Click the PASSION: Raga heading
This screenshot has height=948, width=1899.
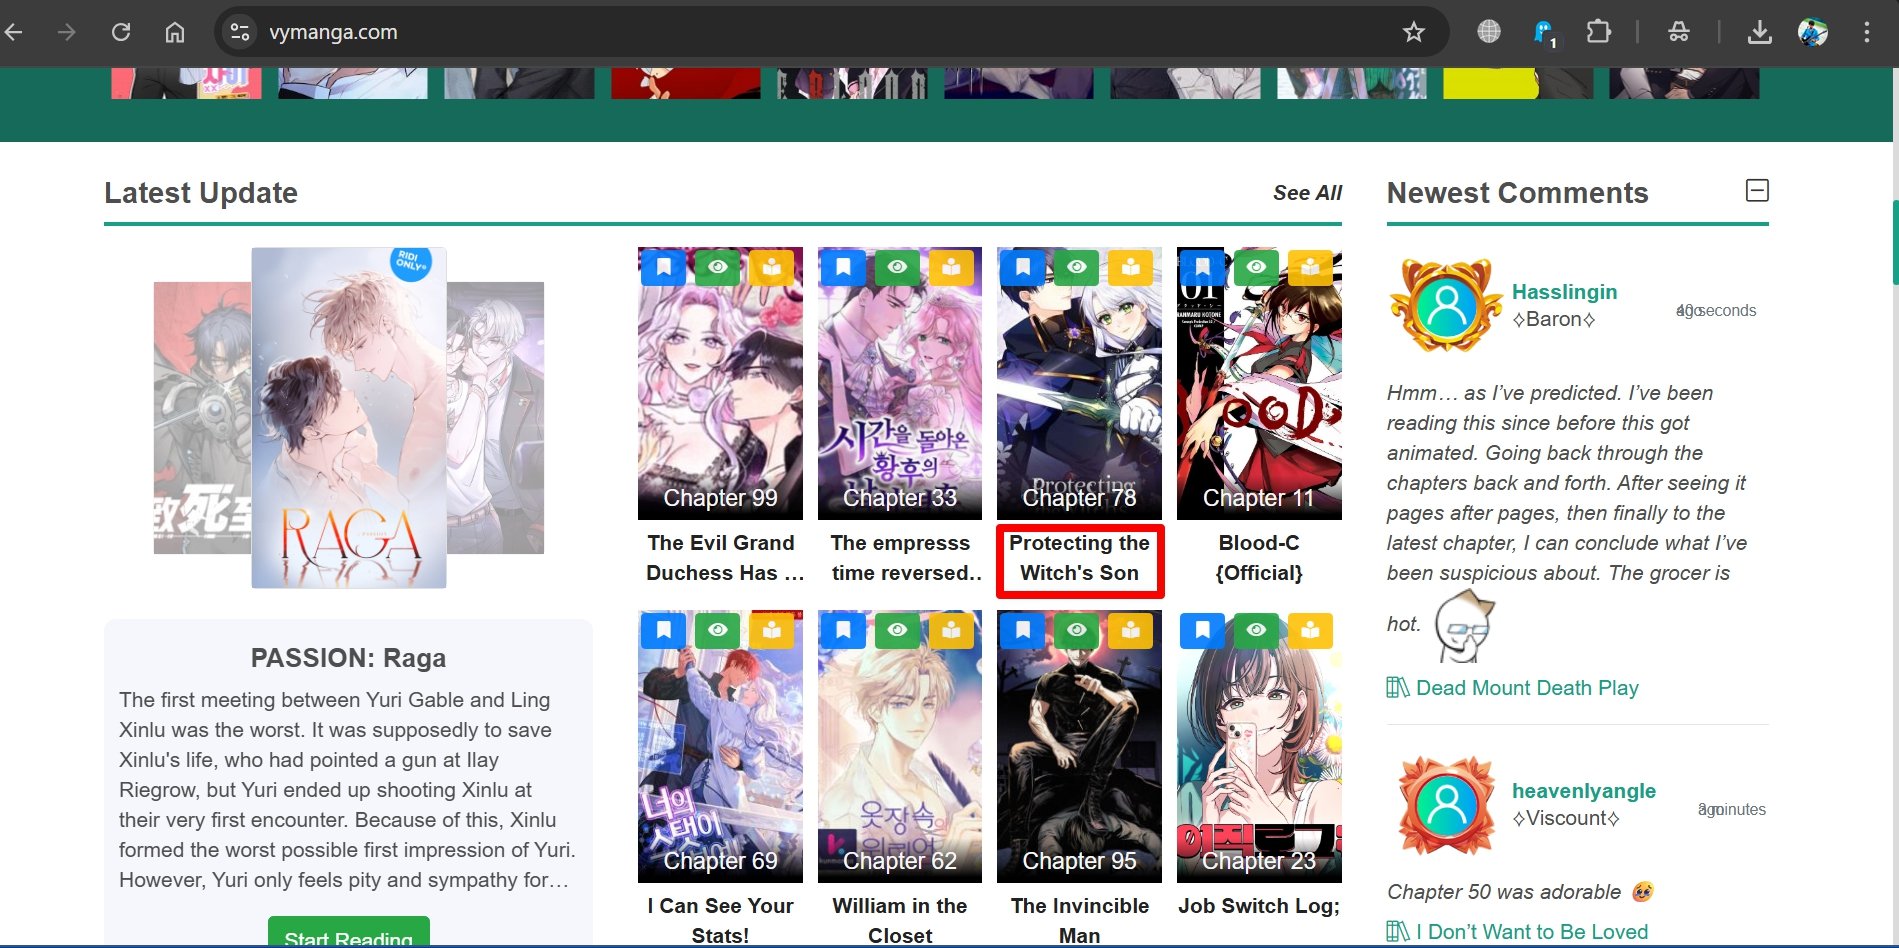[x=348, y=658]
